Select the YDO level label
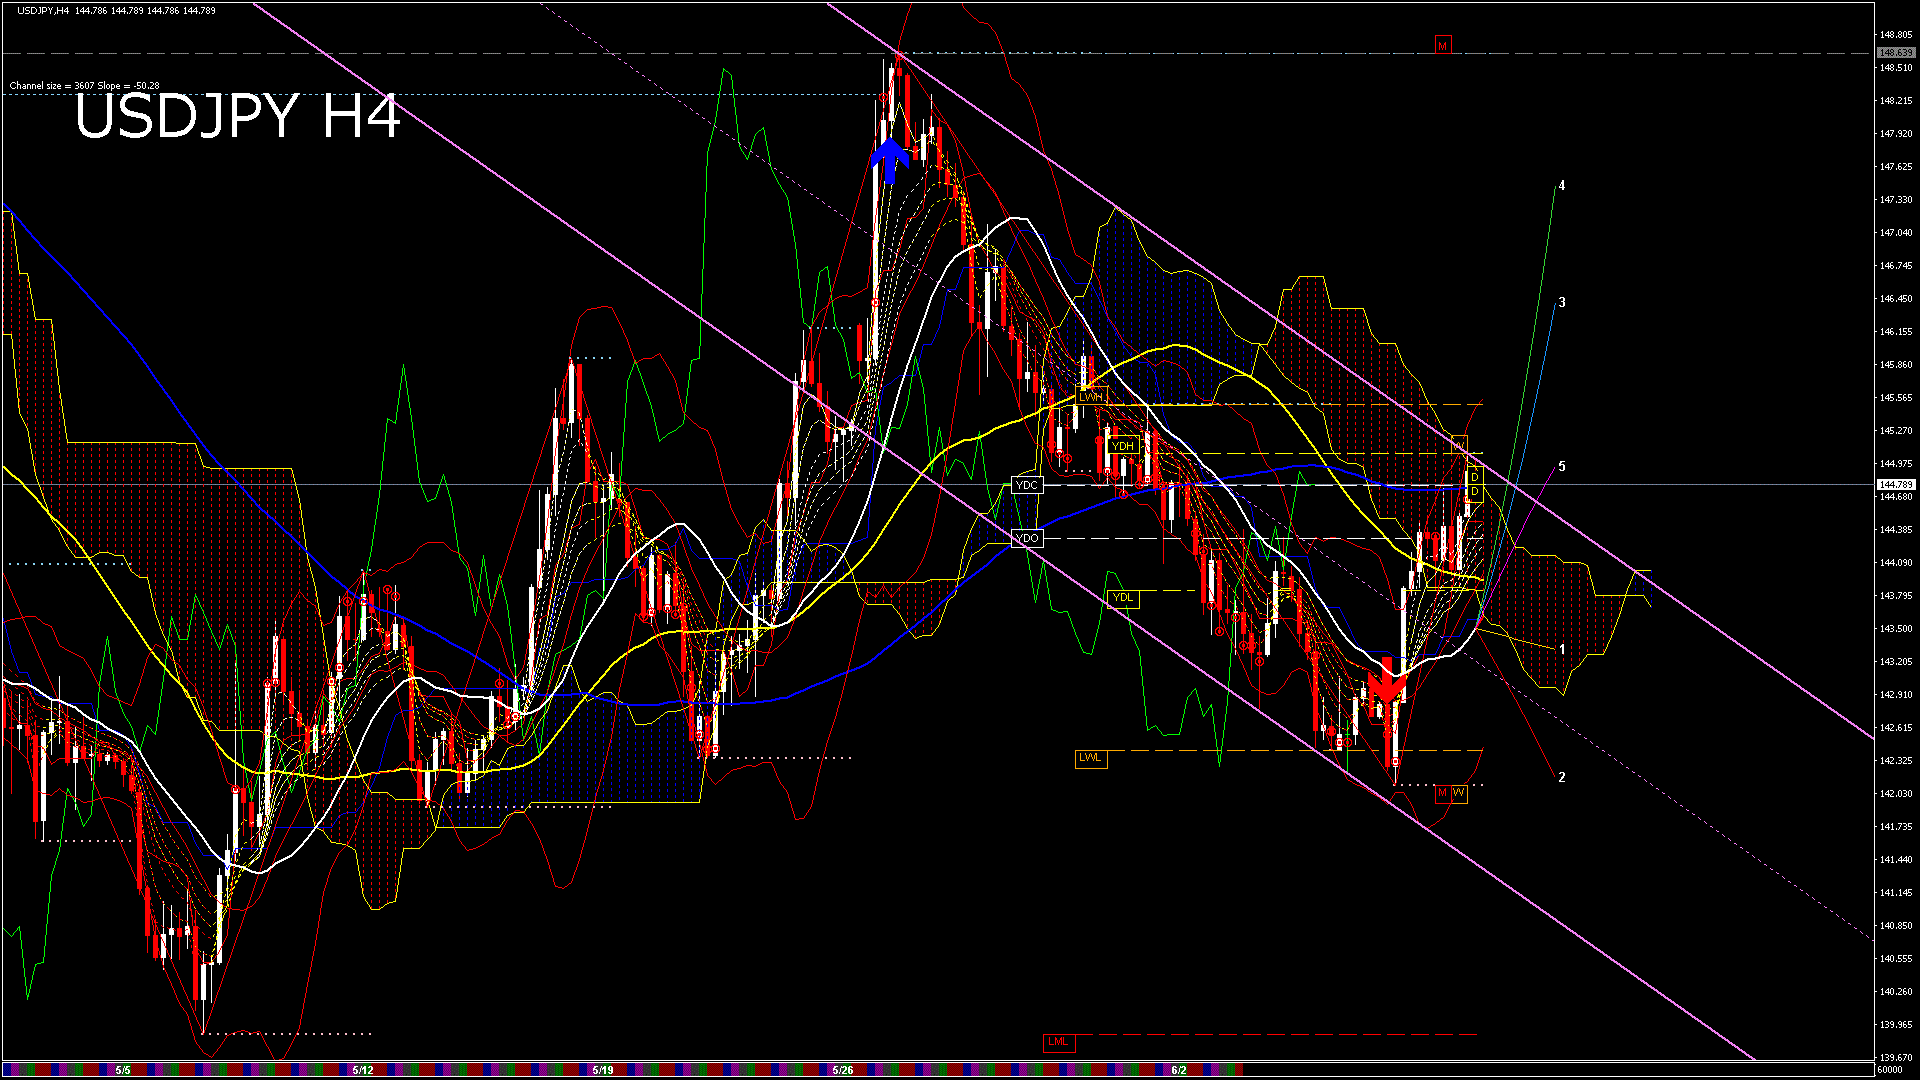Screen dimensions: 1920x1080 click(1027, 538)
